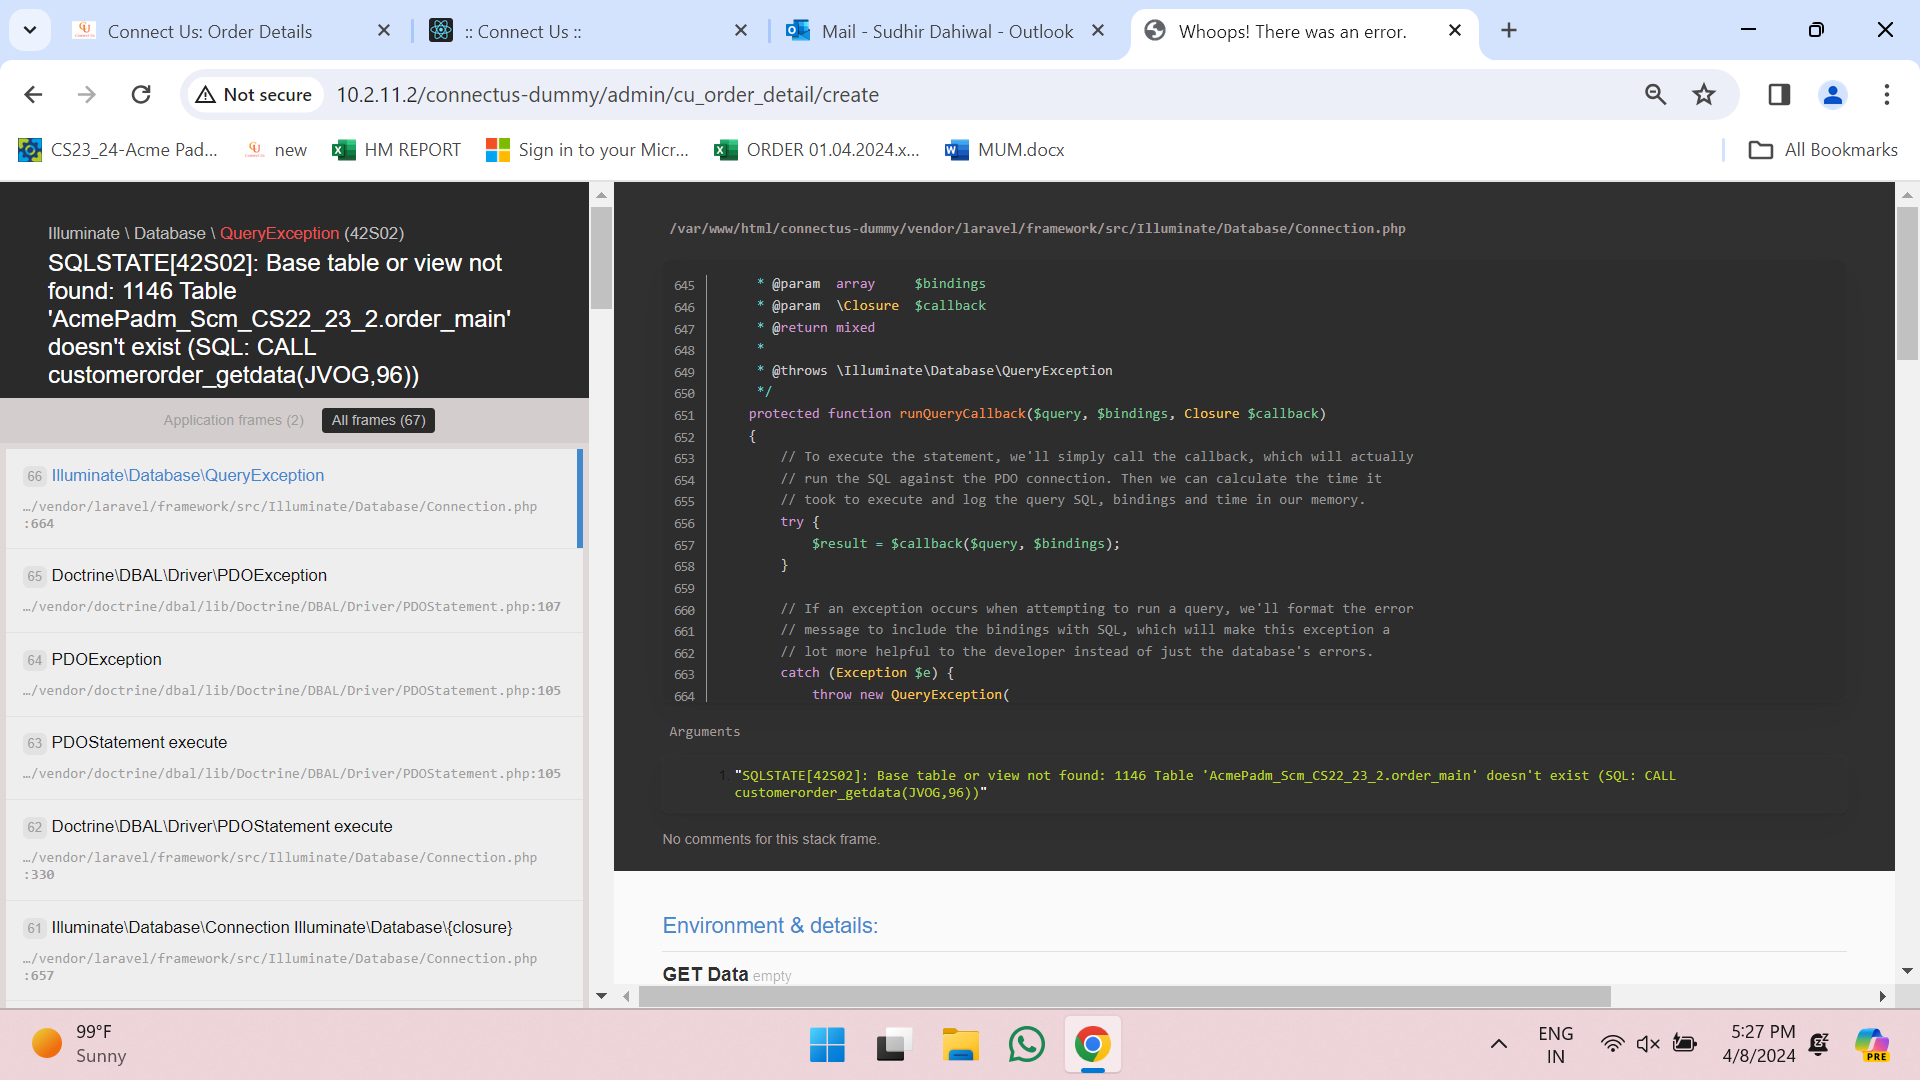Viewport: 1920px width, 1080px height.
Task: Click the muted volume tray icon
Action: 1648,1044
